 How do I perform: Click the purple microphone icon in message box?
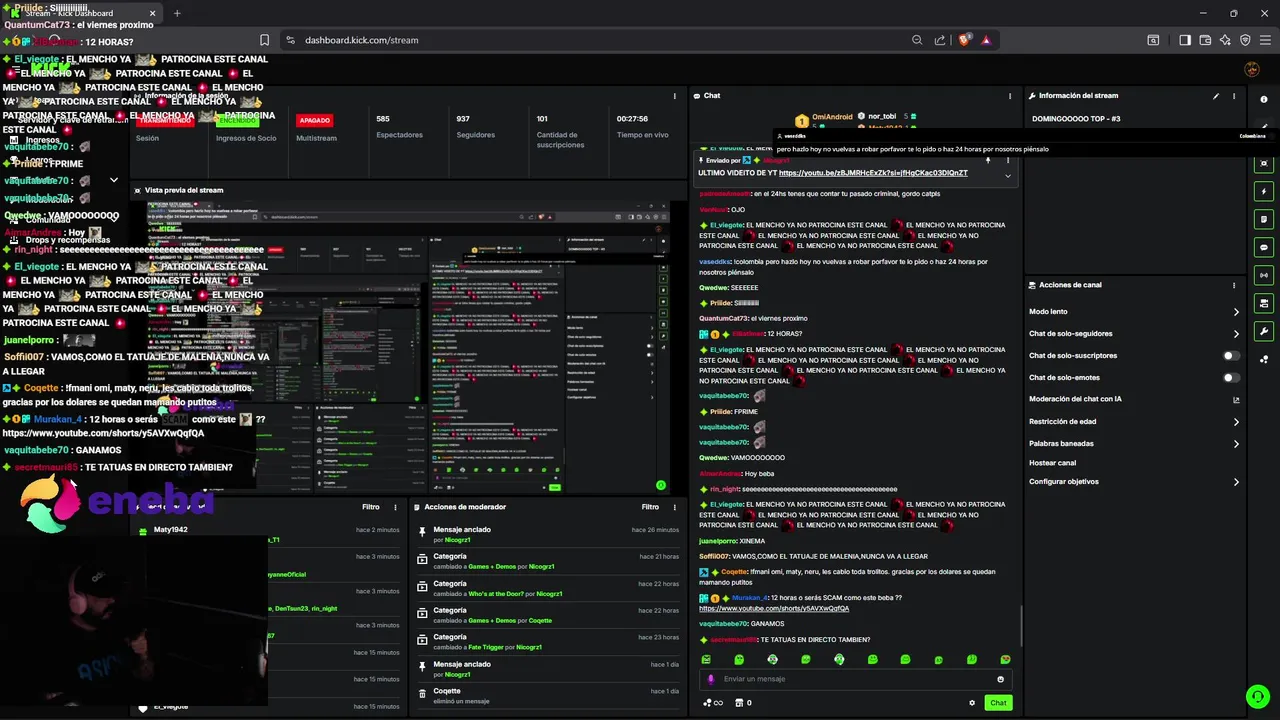tap(711, 679)
